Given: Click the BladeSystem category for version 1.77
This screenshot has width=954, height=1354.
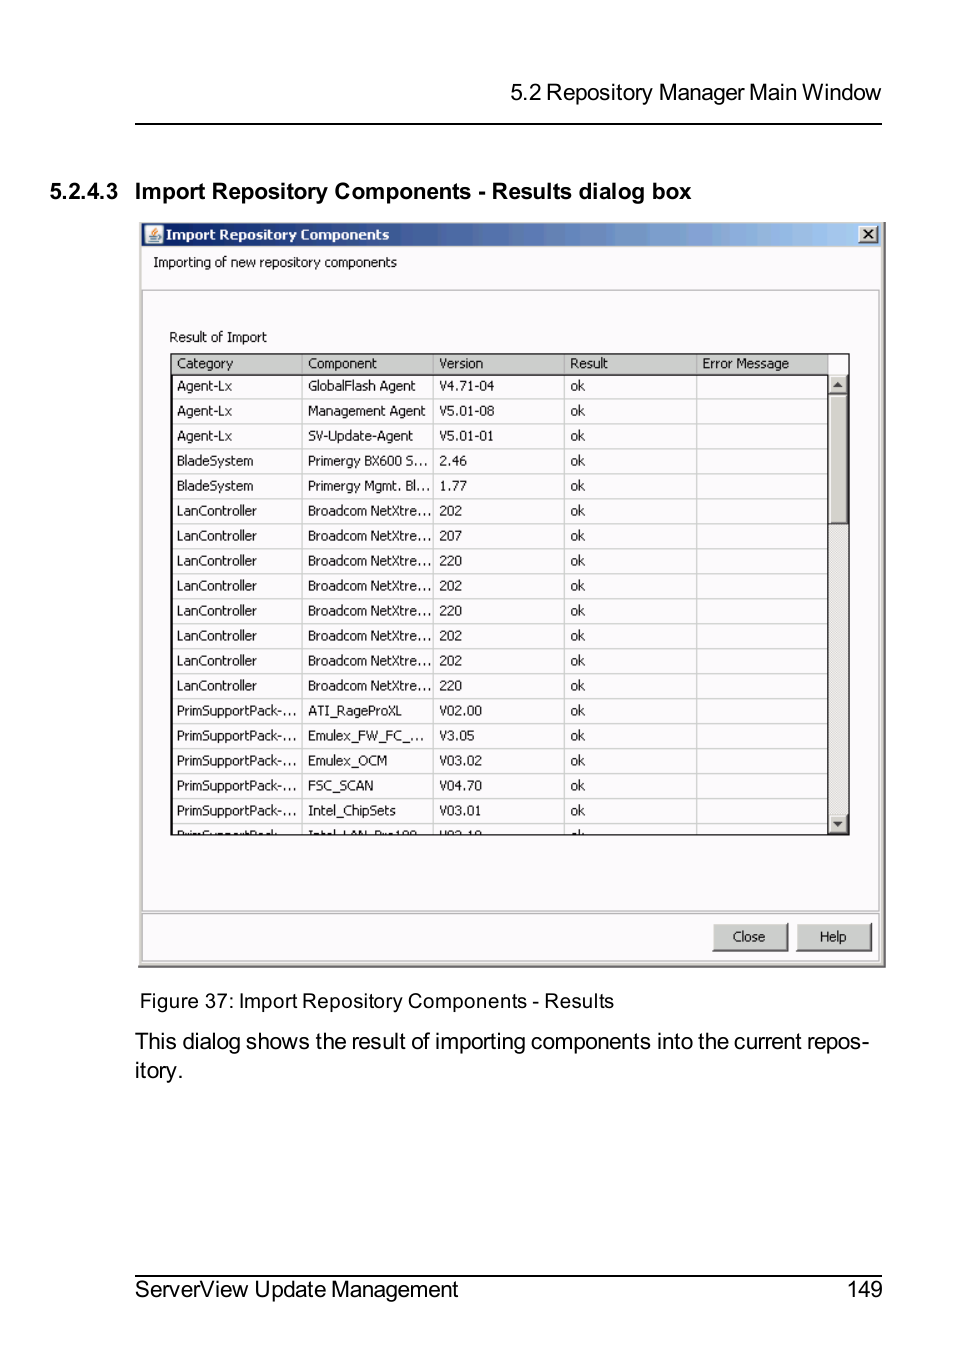Looking at the screenshot, I should (237, 486).
